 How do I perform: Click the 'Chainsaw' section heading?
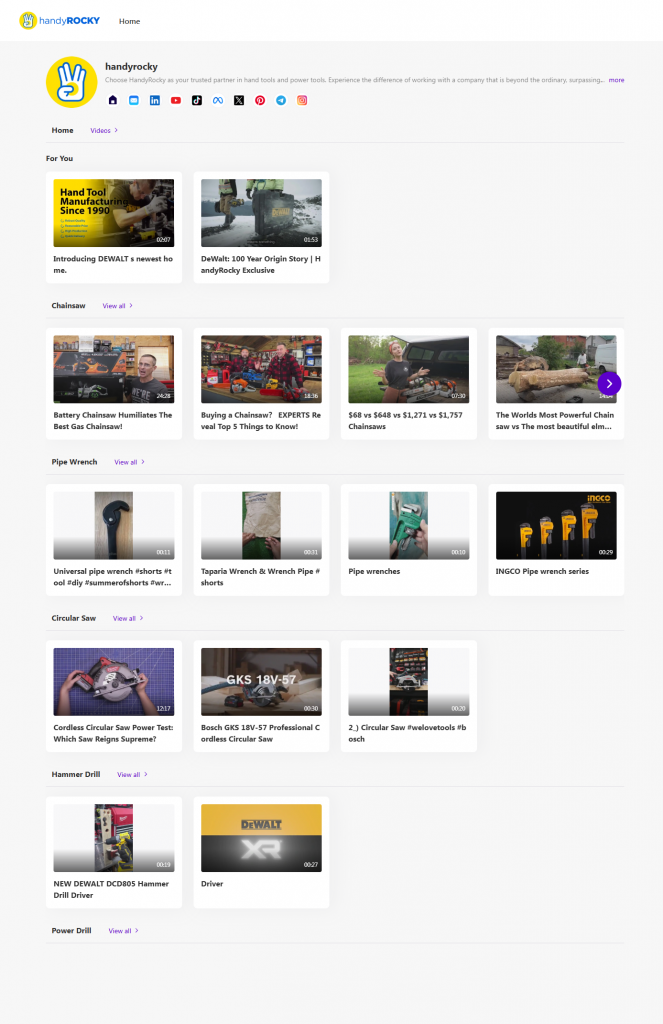[x=69, y=306]
